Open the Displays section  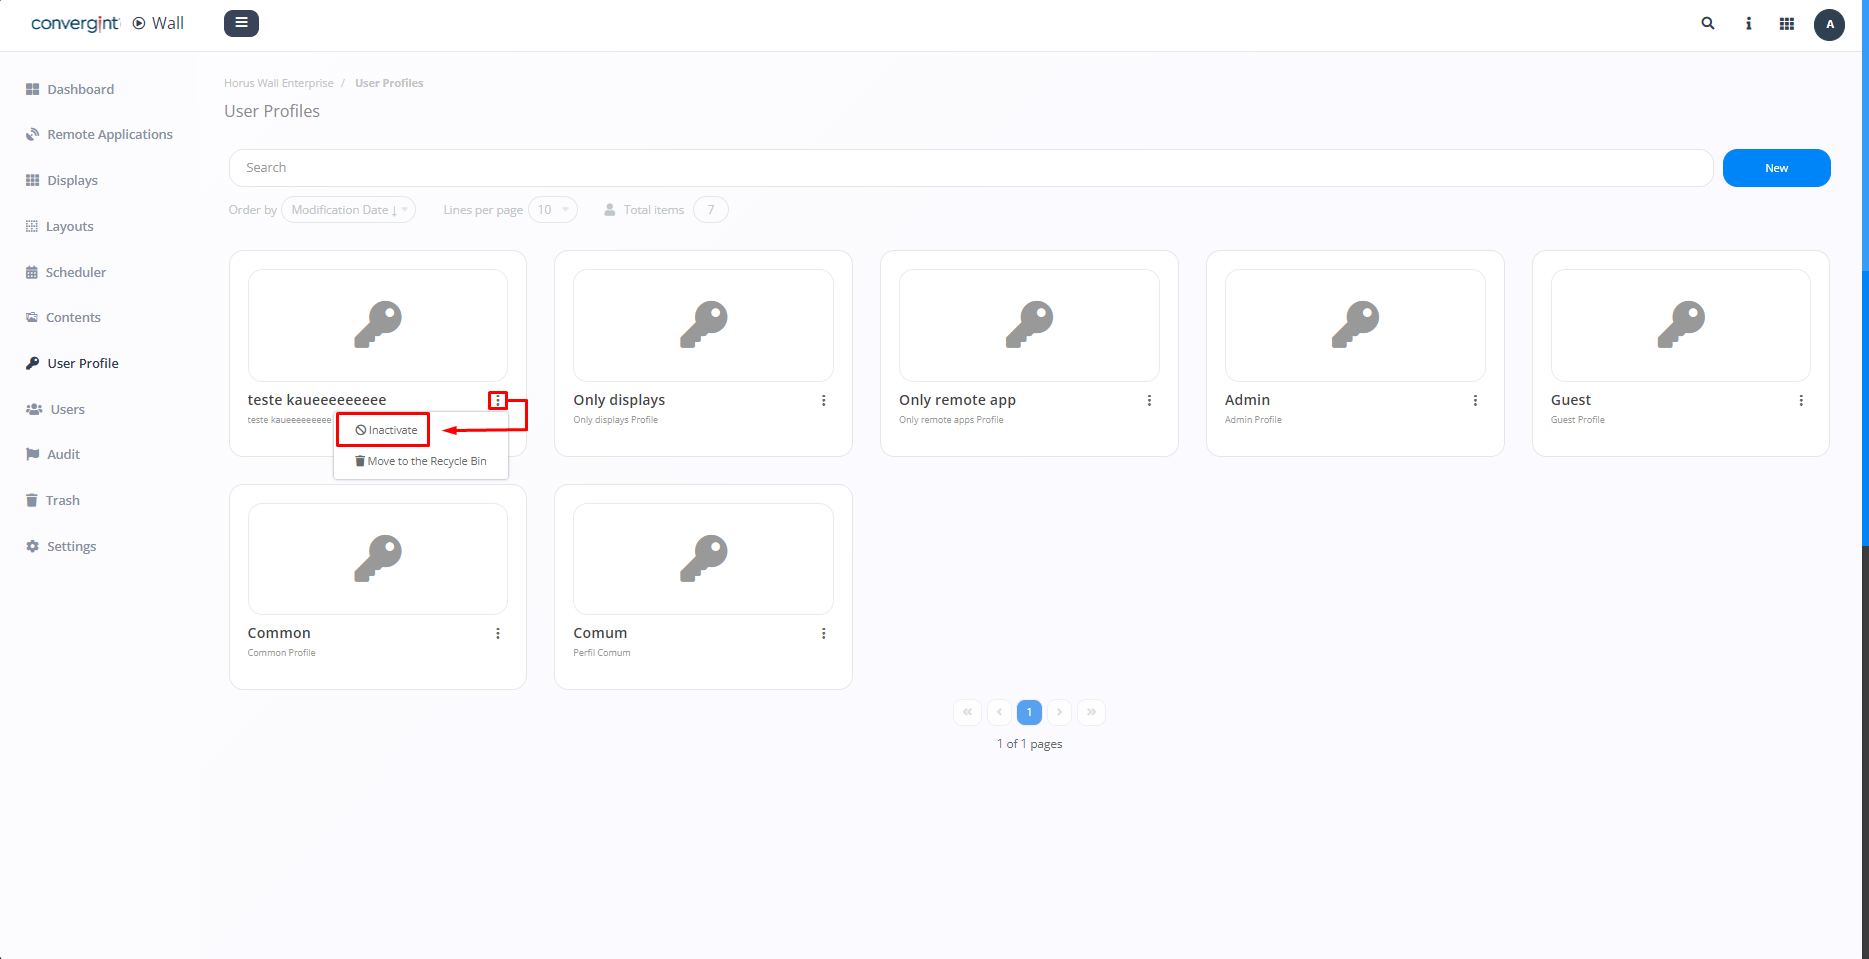71,180
